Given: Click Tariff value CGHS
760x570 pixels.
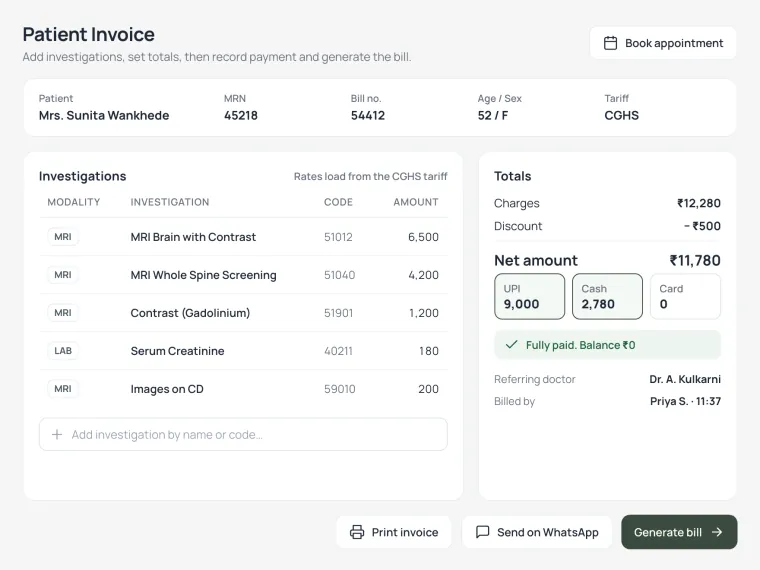Looking at the screenshot, I should click(621, 115).
